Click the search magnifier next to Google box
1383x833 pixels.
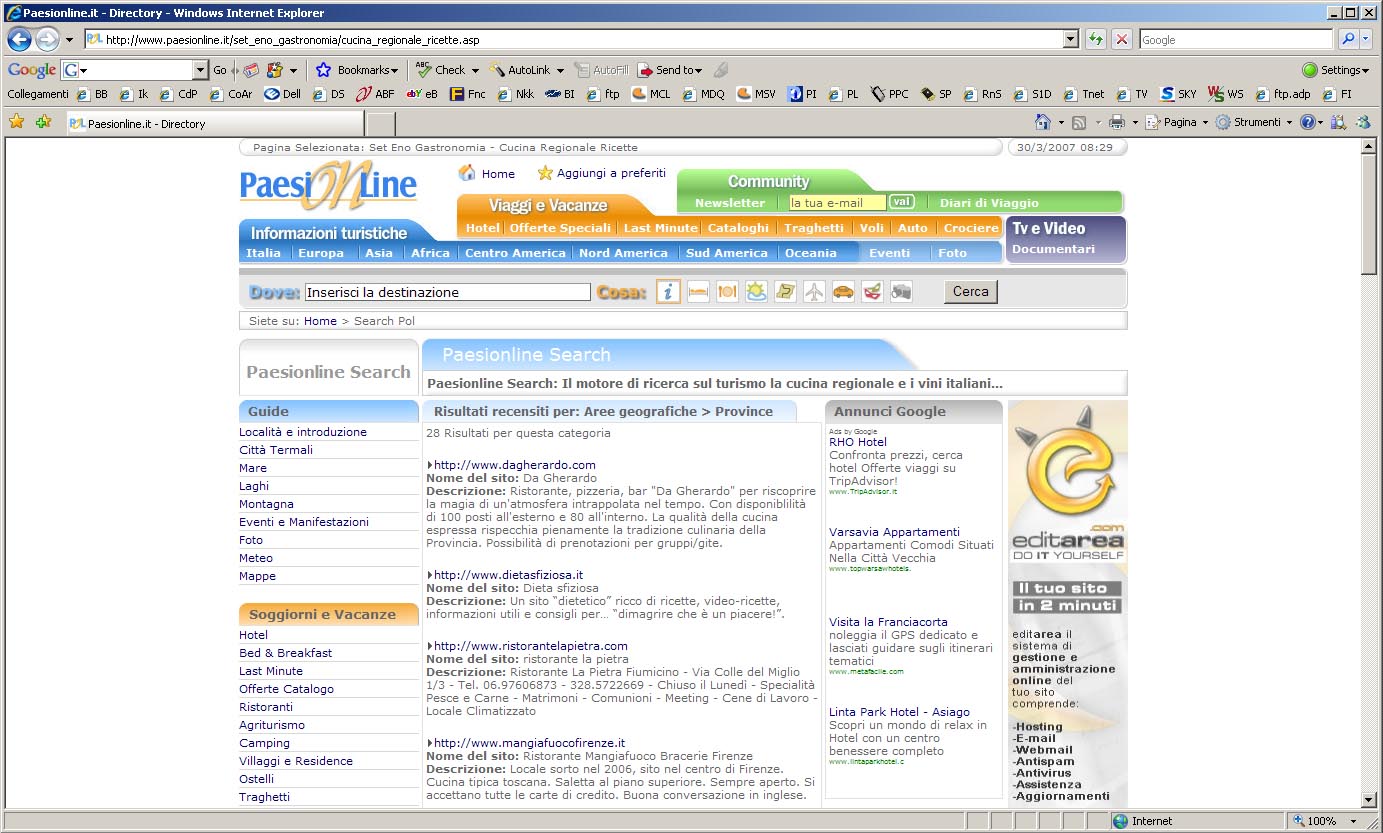pos(1347,40)
